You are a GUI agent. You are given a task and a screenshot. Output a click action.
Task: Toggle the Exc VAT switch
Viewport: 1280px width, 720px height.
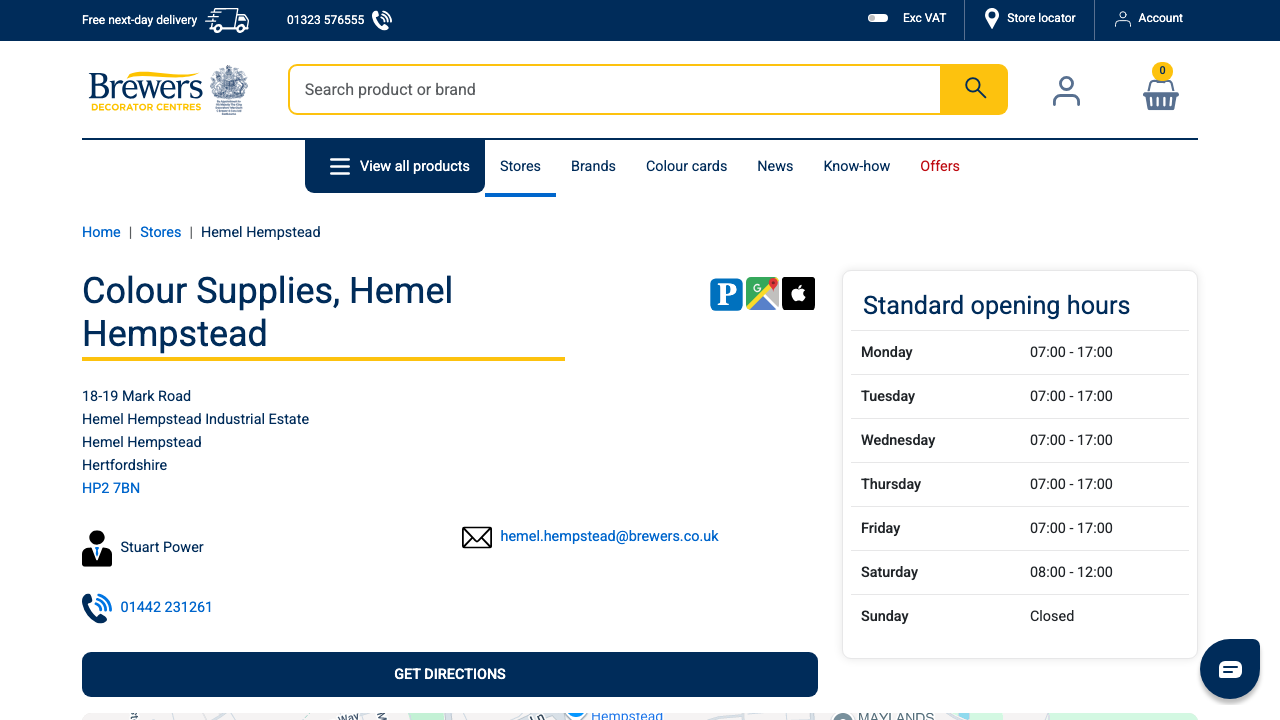(878, 18)
